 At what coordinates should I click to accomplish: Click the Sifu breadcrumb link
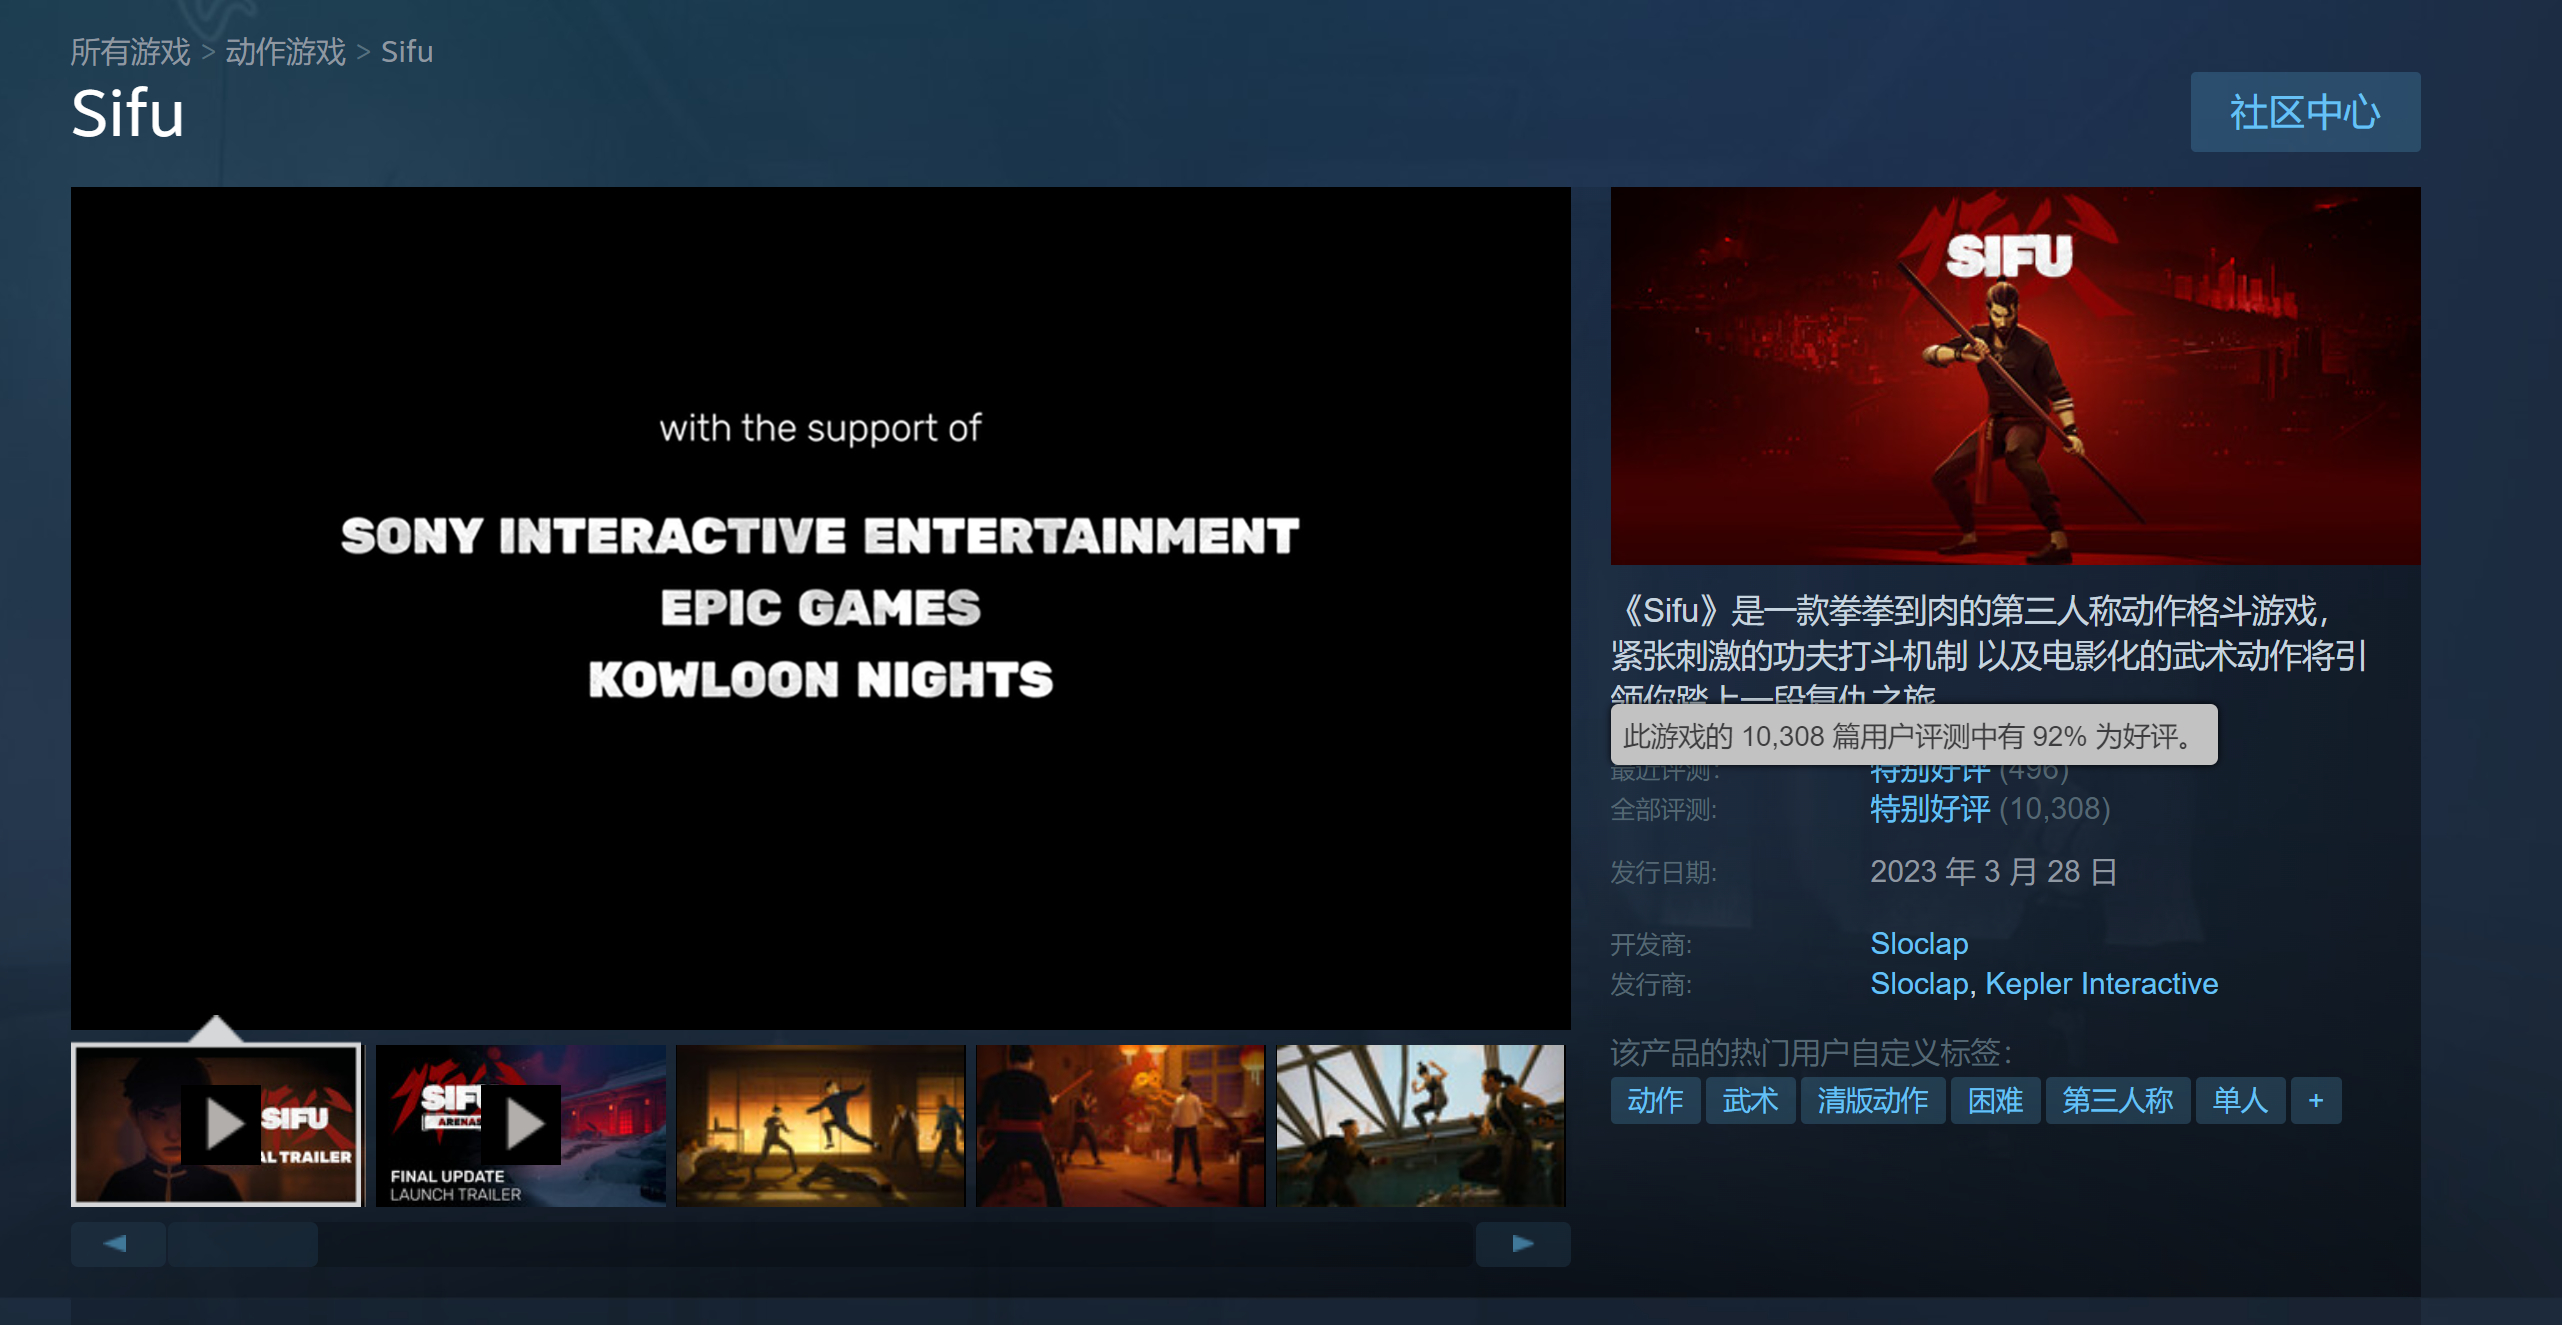coord(407,52)
